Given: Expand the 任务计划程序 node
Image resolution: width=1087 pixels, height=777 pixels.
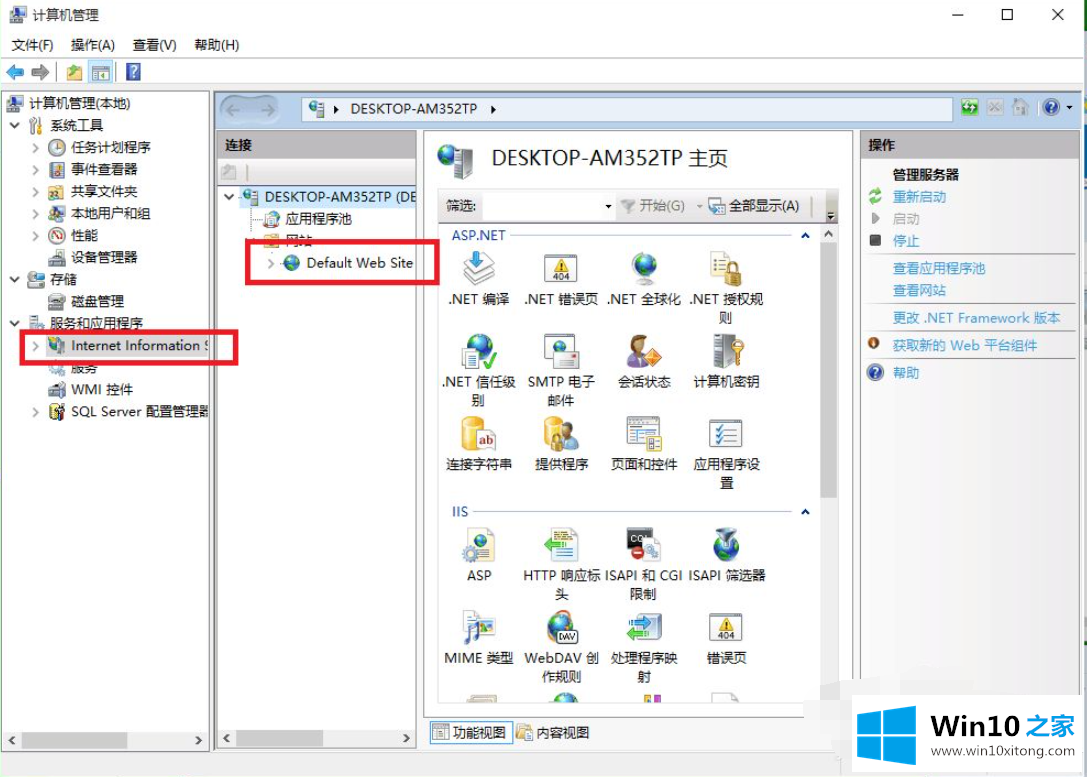Looking at the screenshot, I should click(x=35, y=148).
